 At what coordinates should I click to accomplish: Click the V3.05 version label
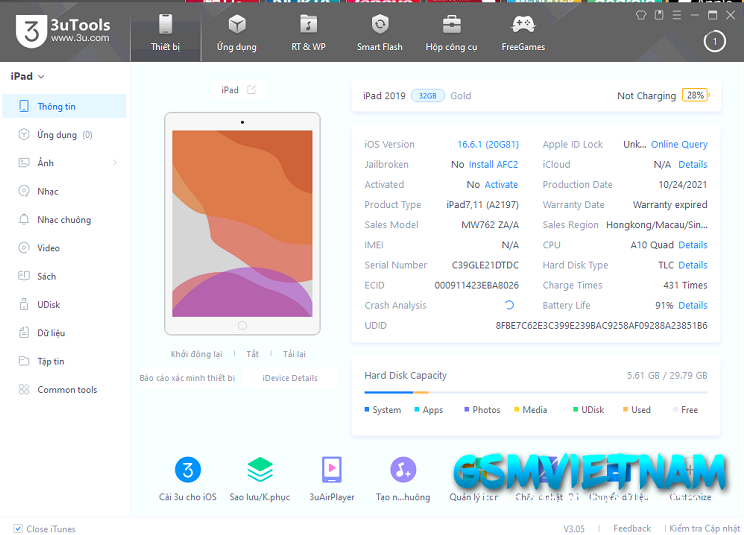pyautogui.click(x=574, y=528)
